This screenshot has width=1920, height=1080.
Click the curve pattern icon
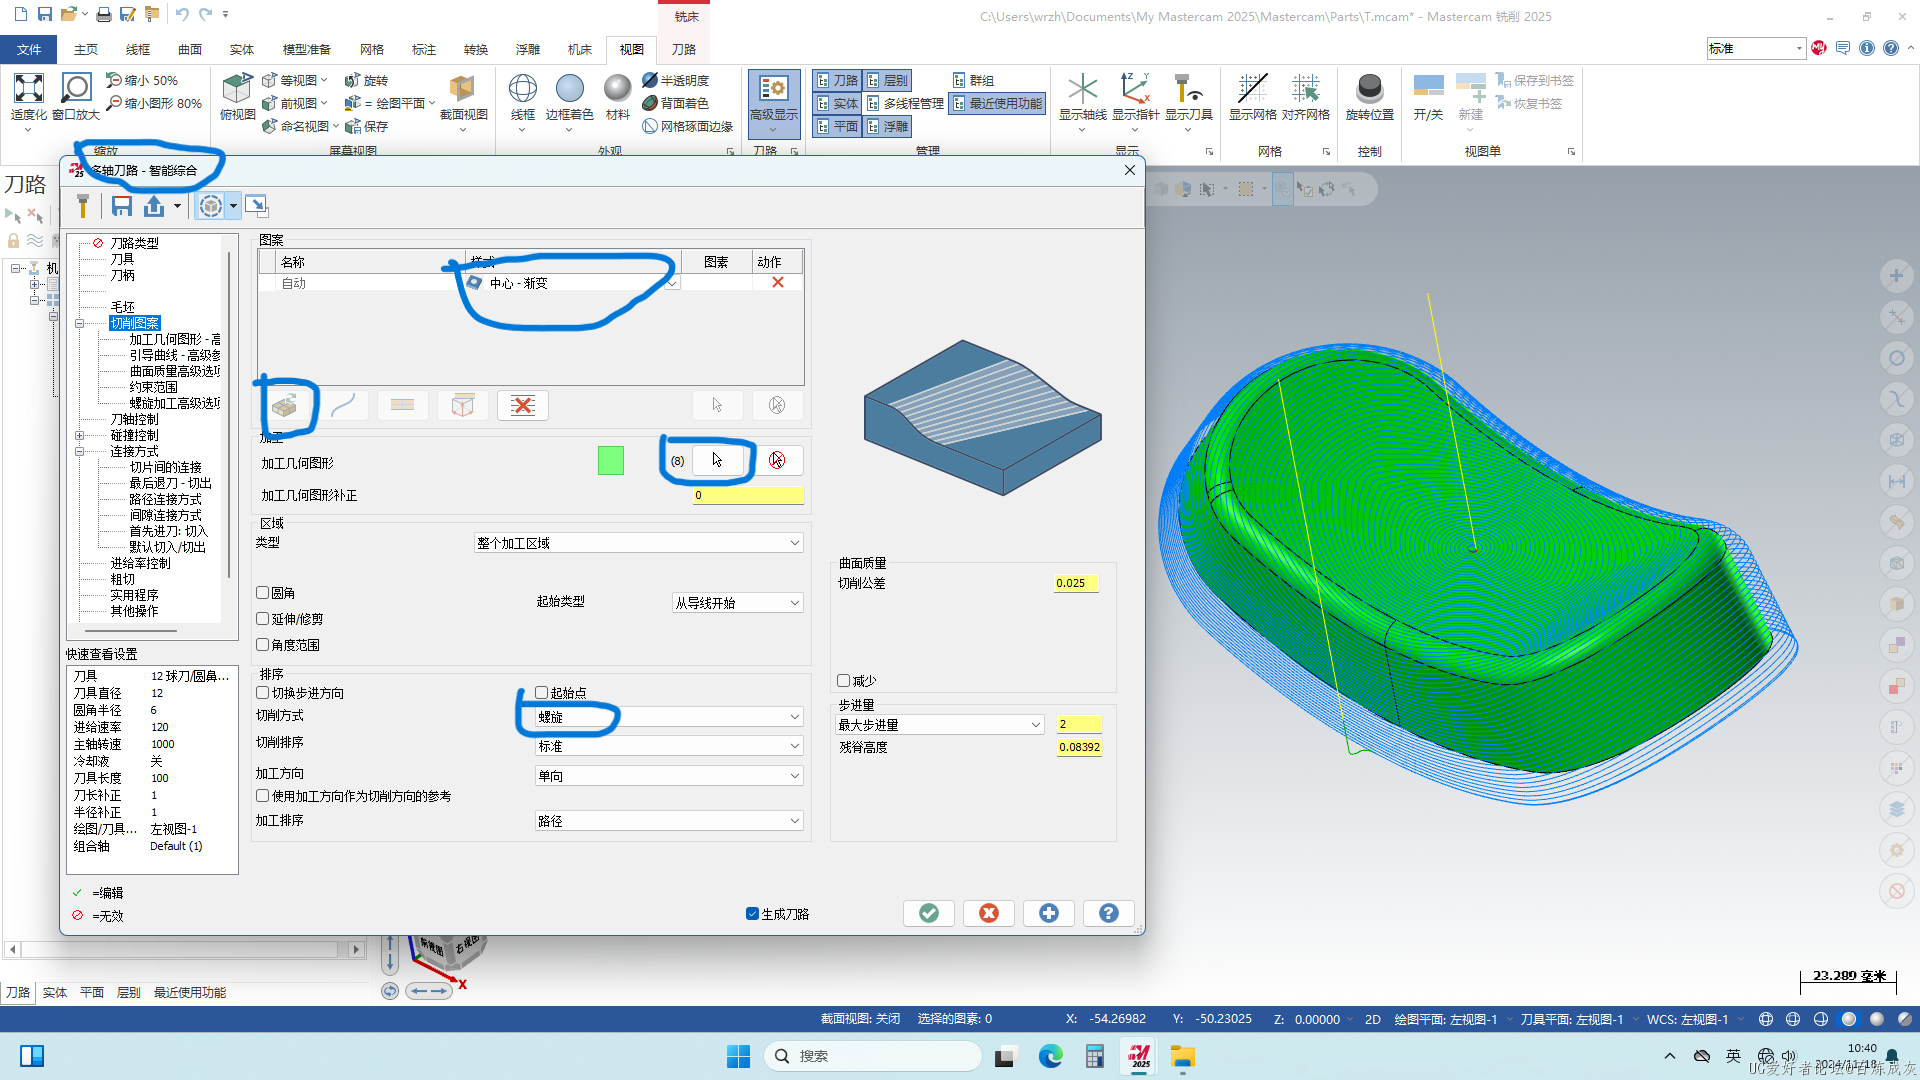[343, 405]
